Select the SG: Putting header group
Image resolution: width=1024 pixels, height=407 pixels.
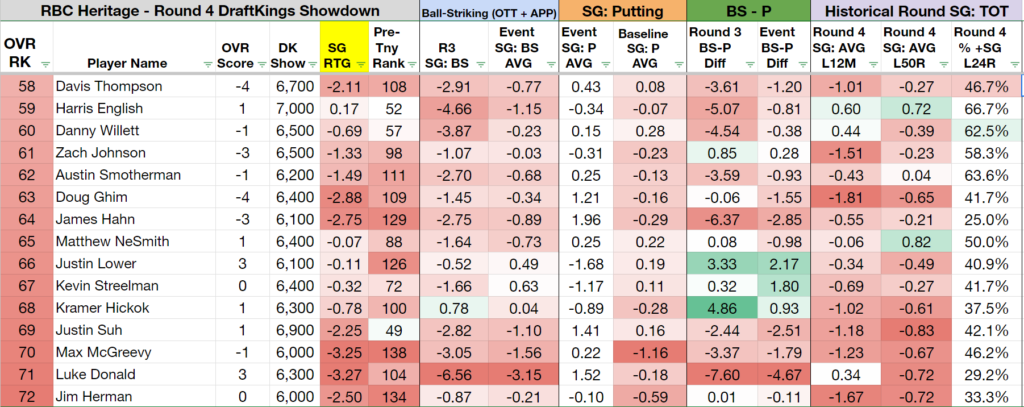[620, 10]
